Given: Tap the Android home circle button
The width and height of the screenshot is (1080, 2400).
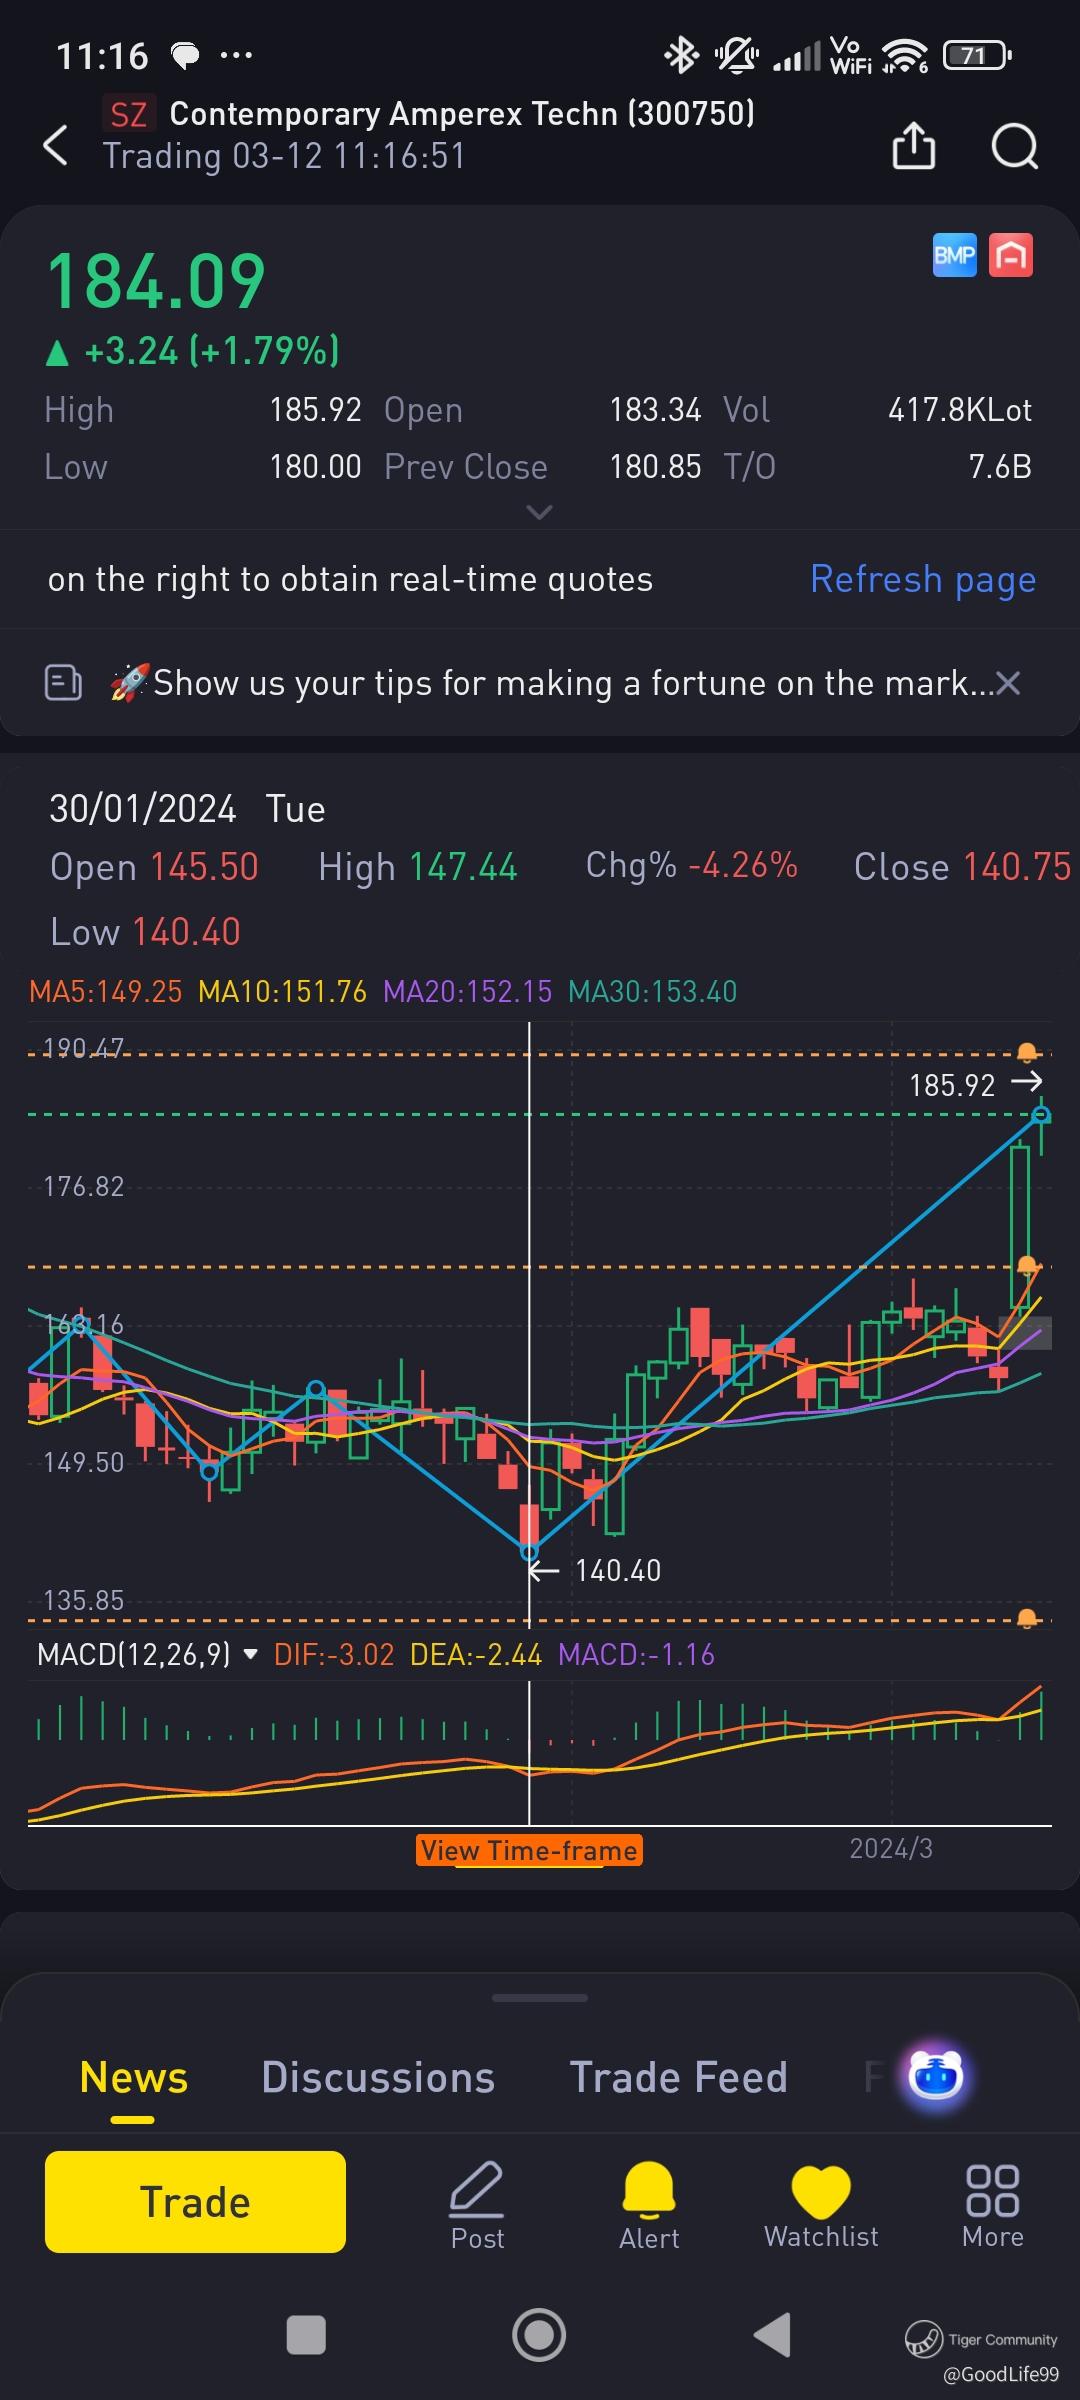Looking at the screenshot, I should pos(539,2335).
